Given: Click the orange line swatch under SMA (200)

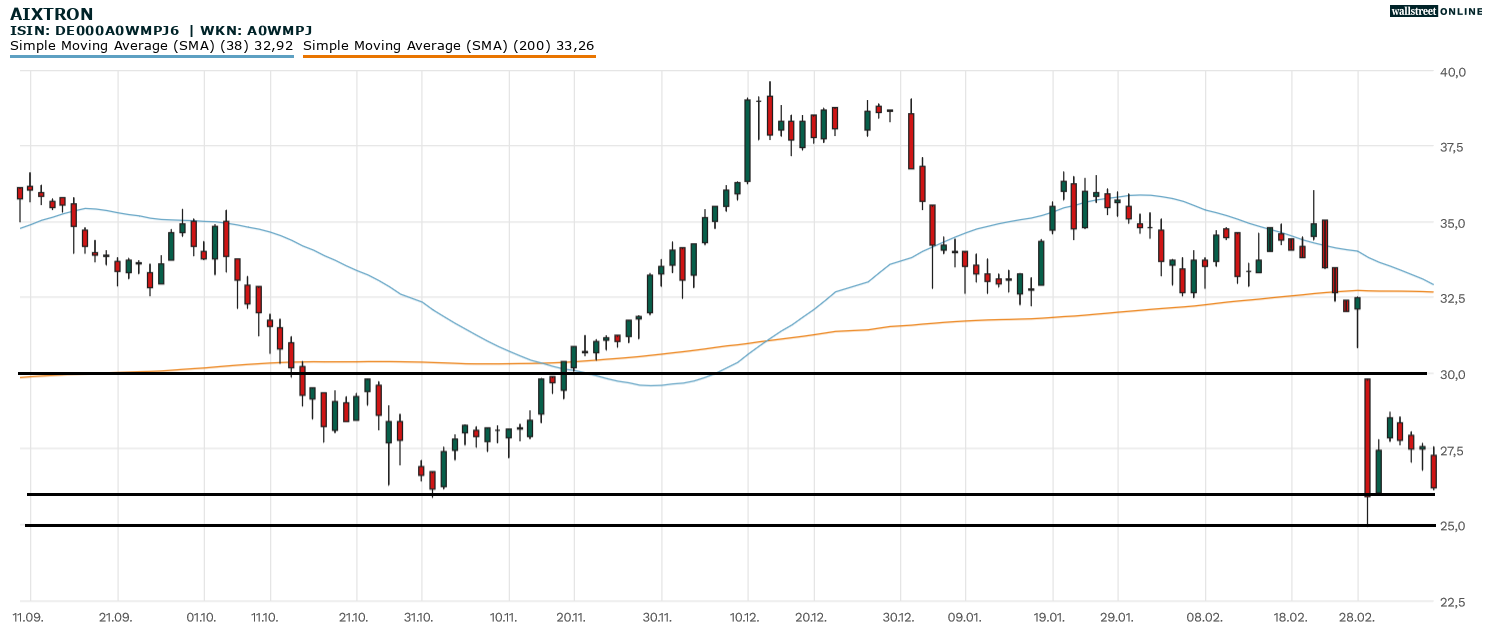Looking at the screenshot, I should click(448, 56).
